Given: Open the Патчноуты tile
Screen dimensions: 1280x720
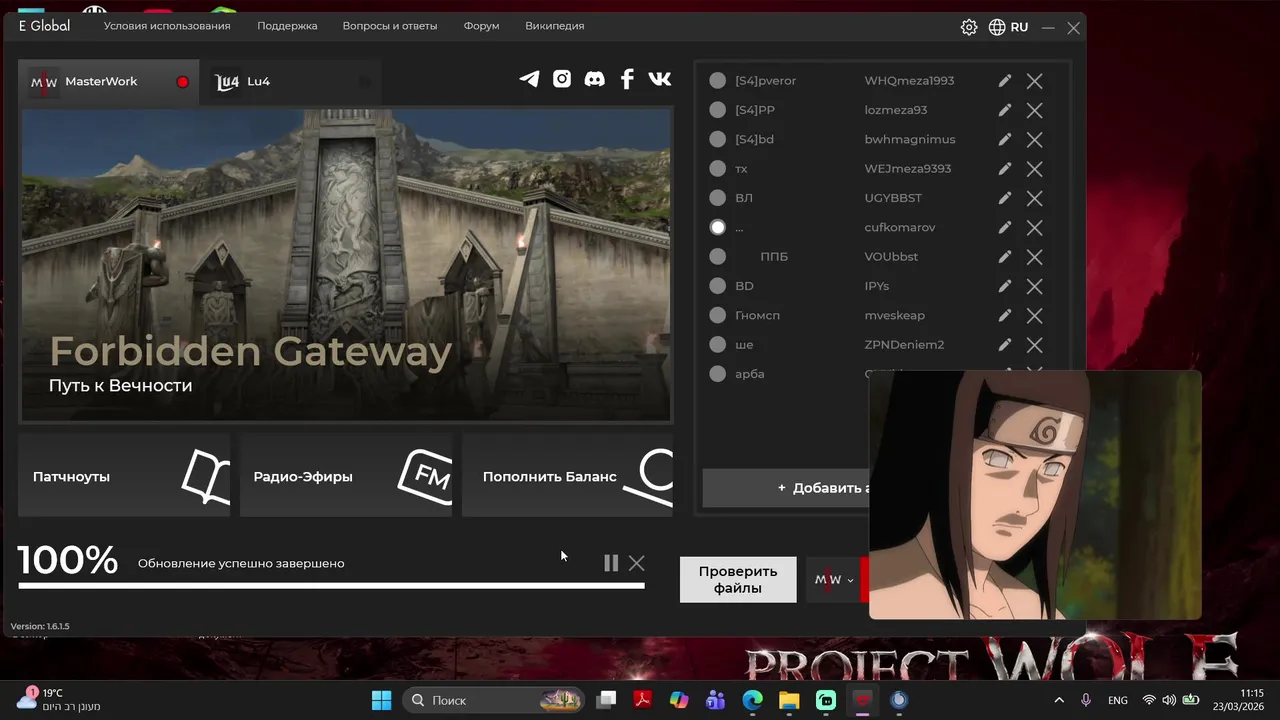Looking at the screenshot, I should coord(124,476).
